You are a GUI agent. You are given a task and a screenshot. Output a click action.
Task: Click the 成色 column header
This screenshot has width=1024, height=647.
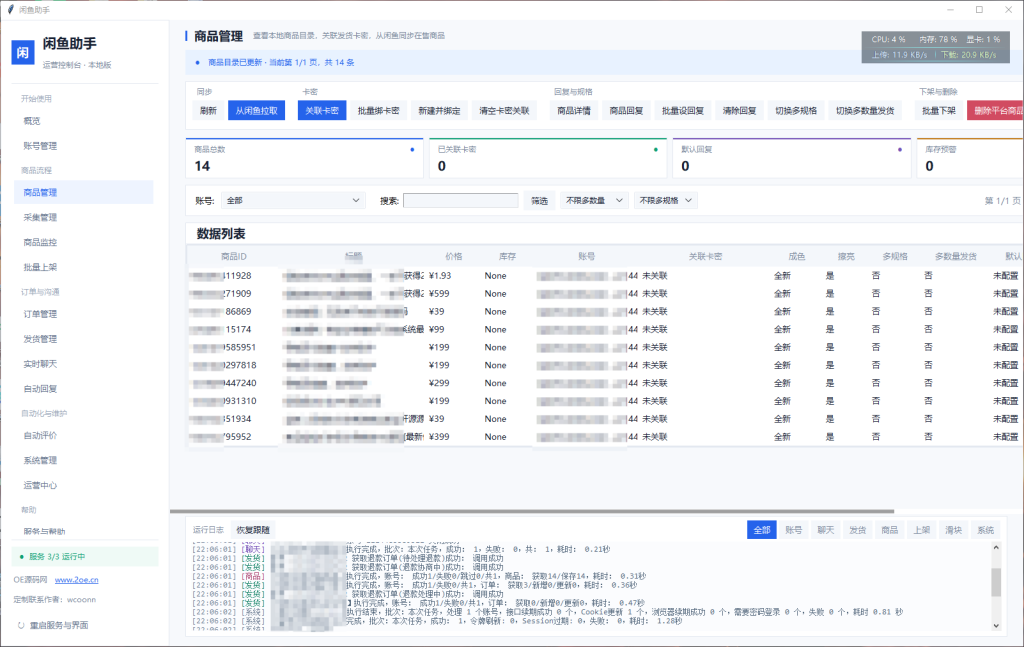[x=797, y=257]
